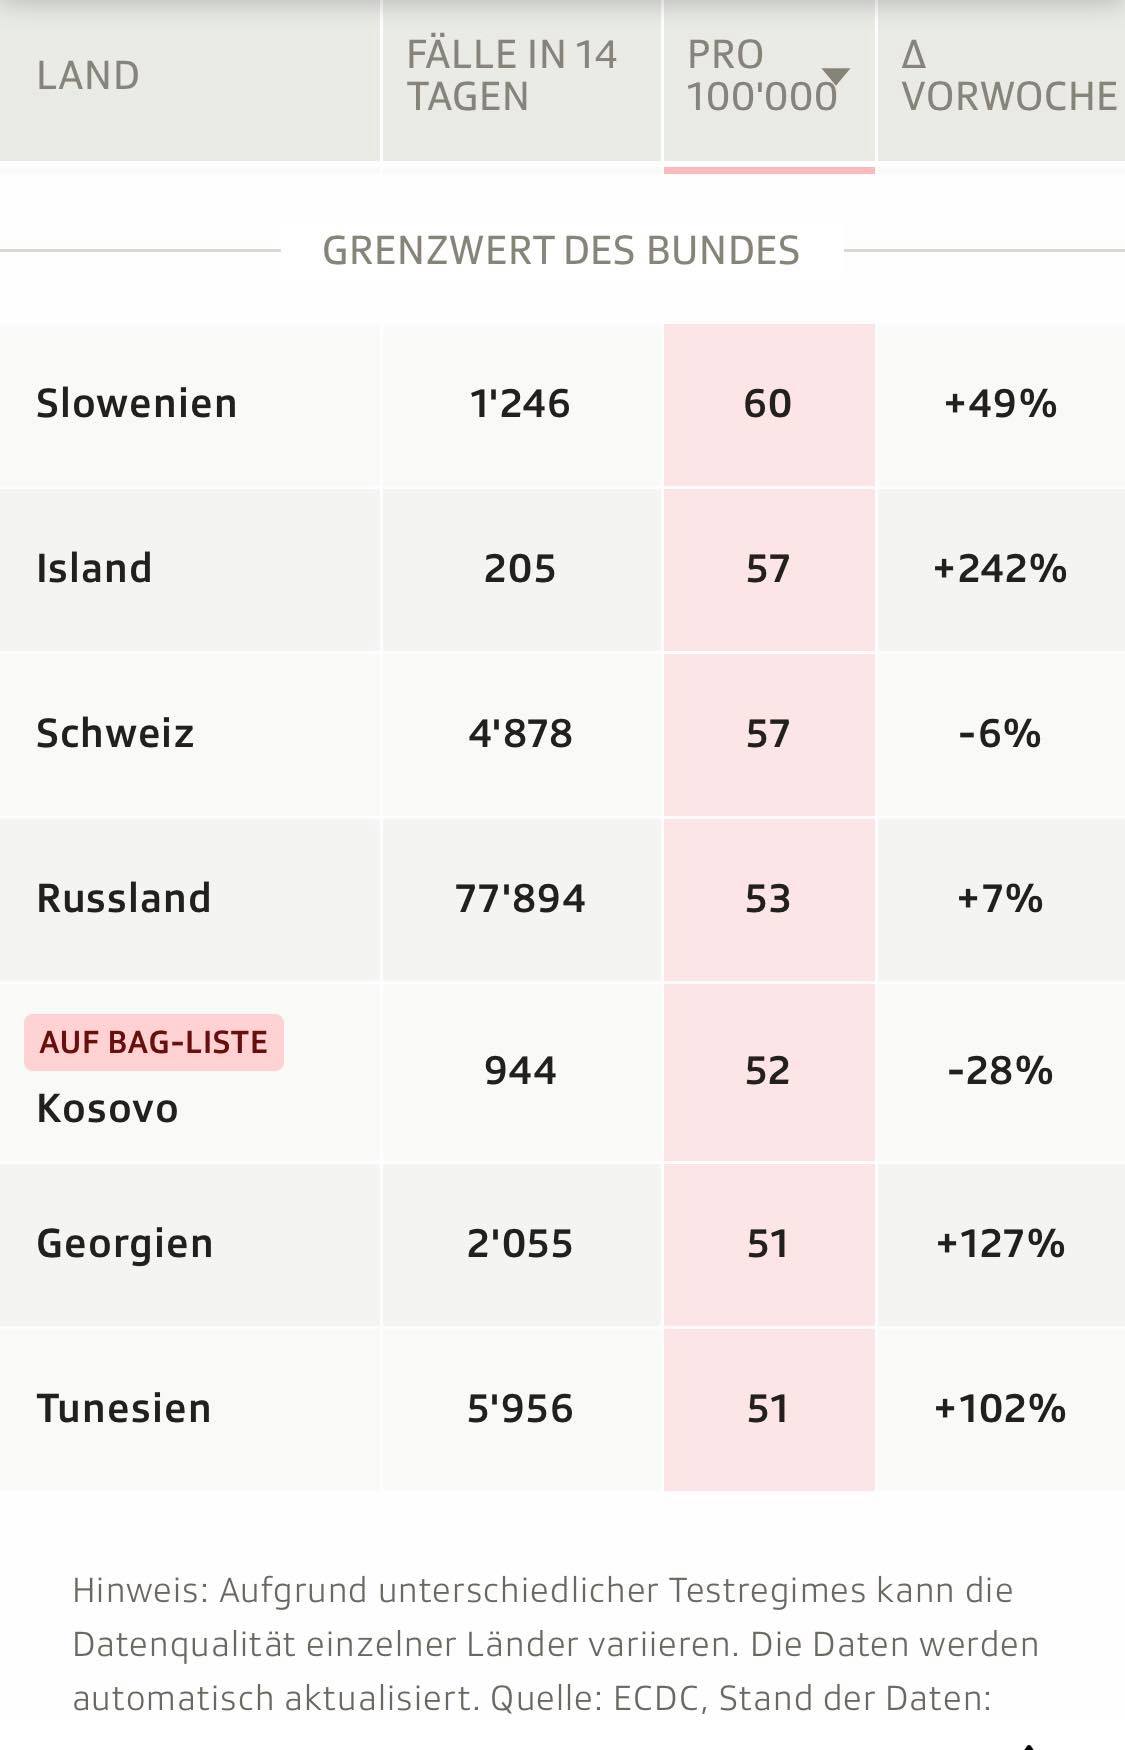Click the Schweiz 4'878 cases cell

tap(520, 734)
